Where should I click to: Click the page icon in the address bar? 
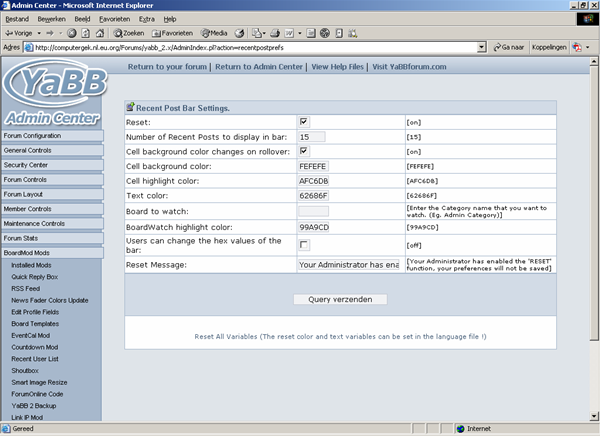point(29,47)
